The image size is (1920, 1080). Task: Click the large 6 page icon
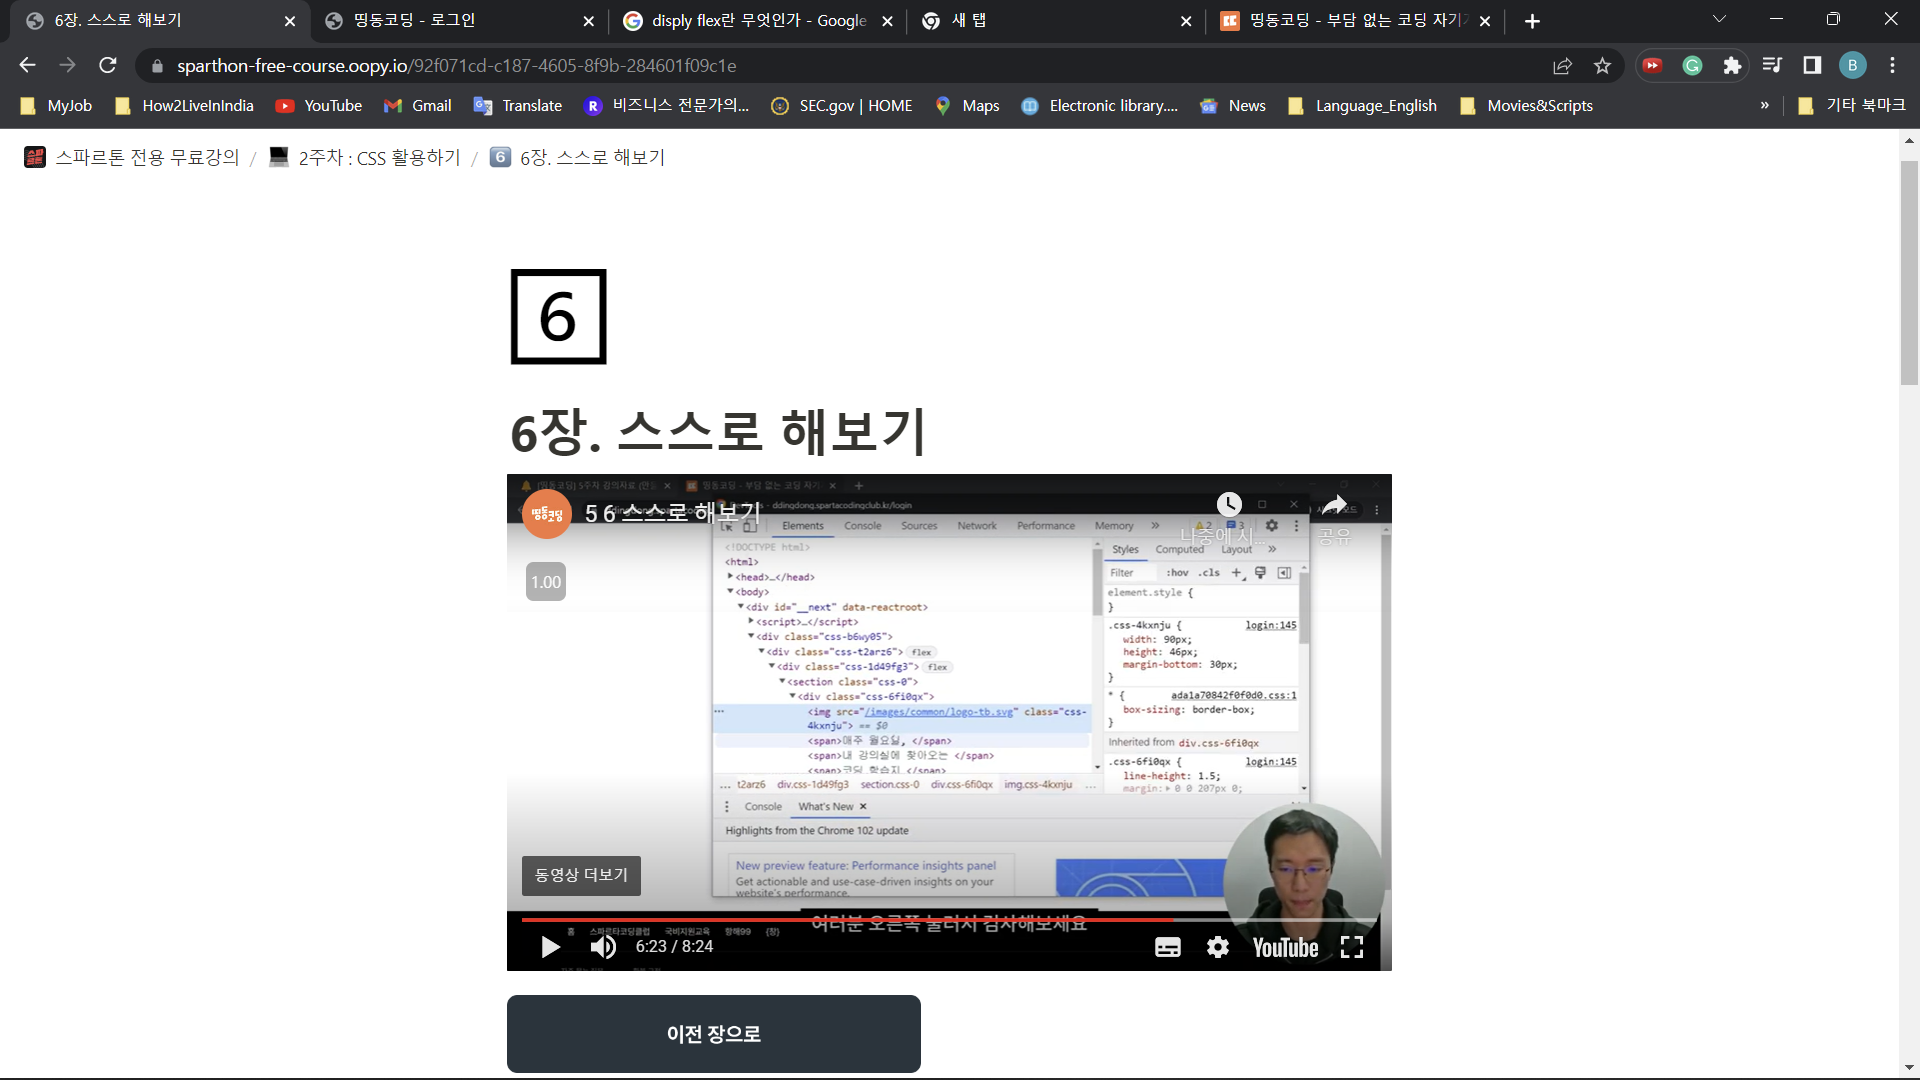558,317
